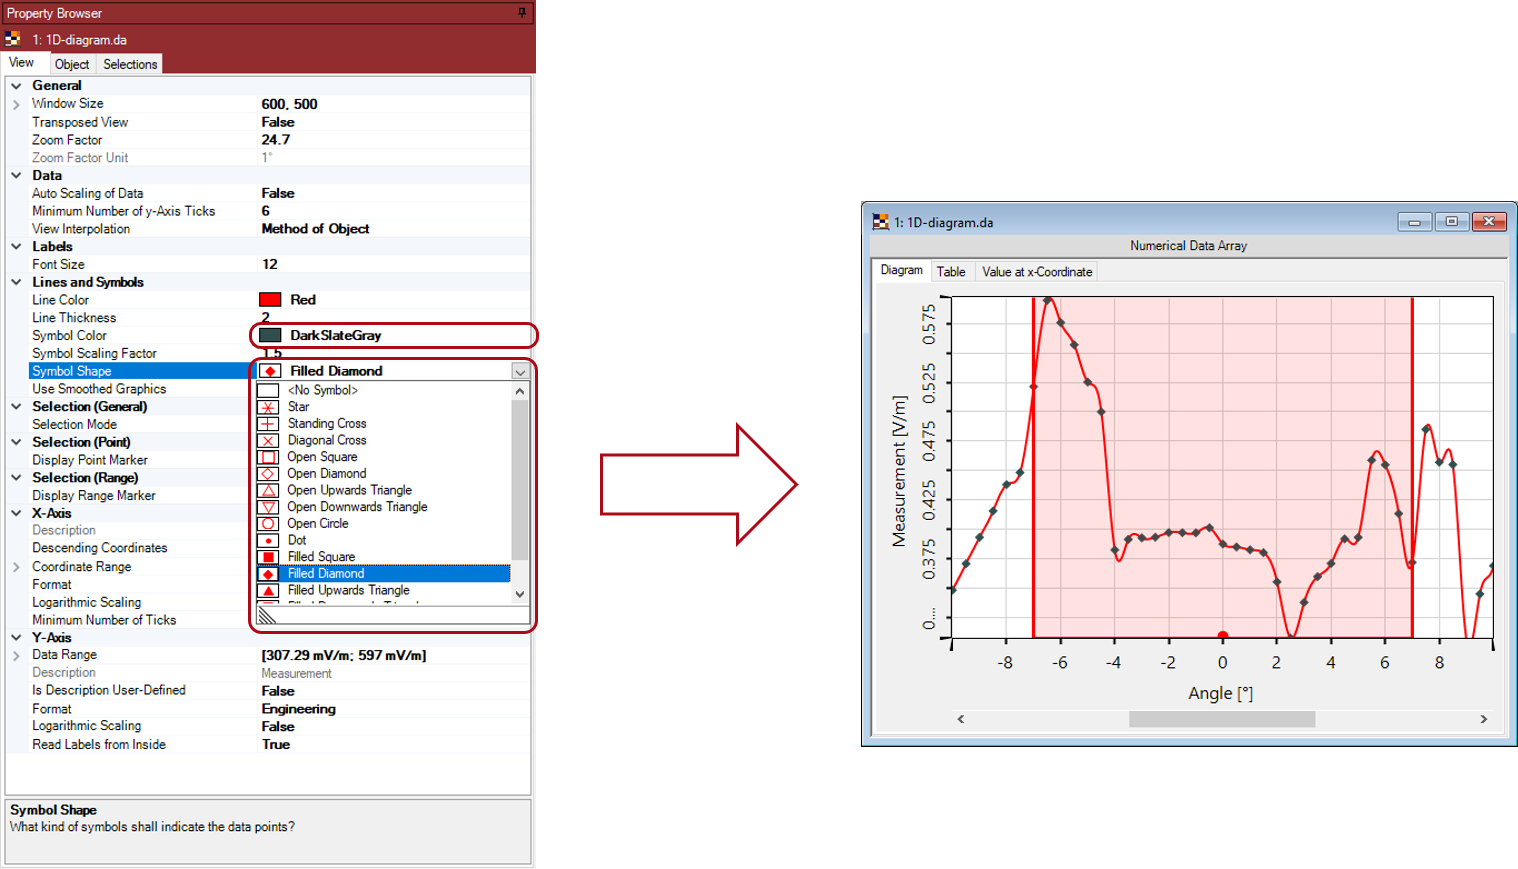The width and height of the screenshot is (1518, 869).
Task: Switch to the Diagram tab
Action: click(x=901, y=270)
